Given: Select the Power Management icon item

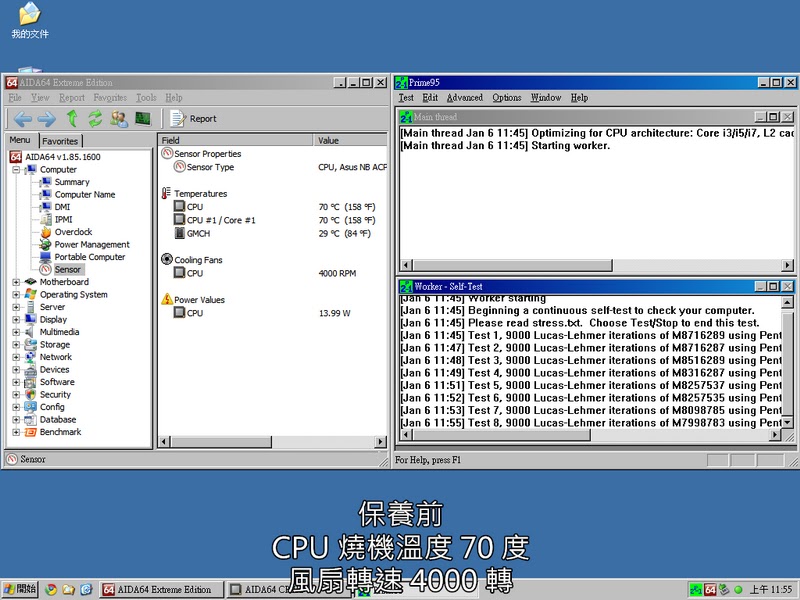Looking at the screenshot, I should coord(46,244).
